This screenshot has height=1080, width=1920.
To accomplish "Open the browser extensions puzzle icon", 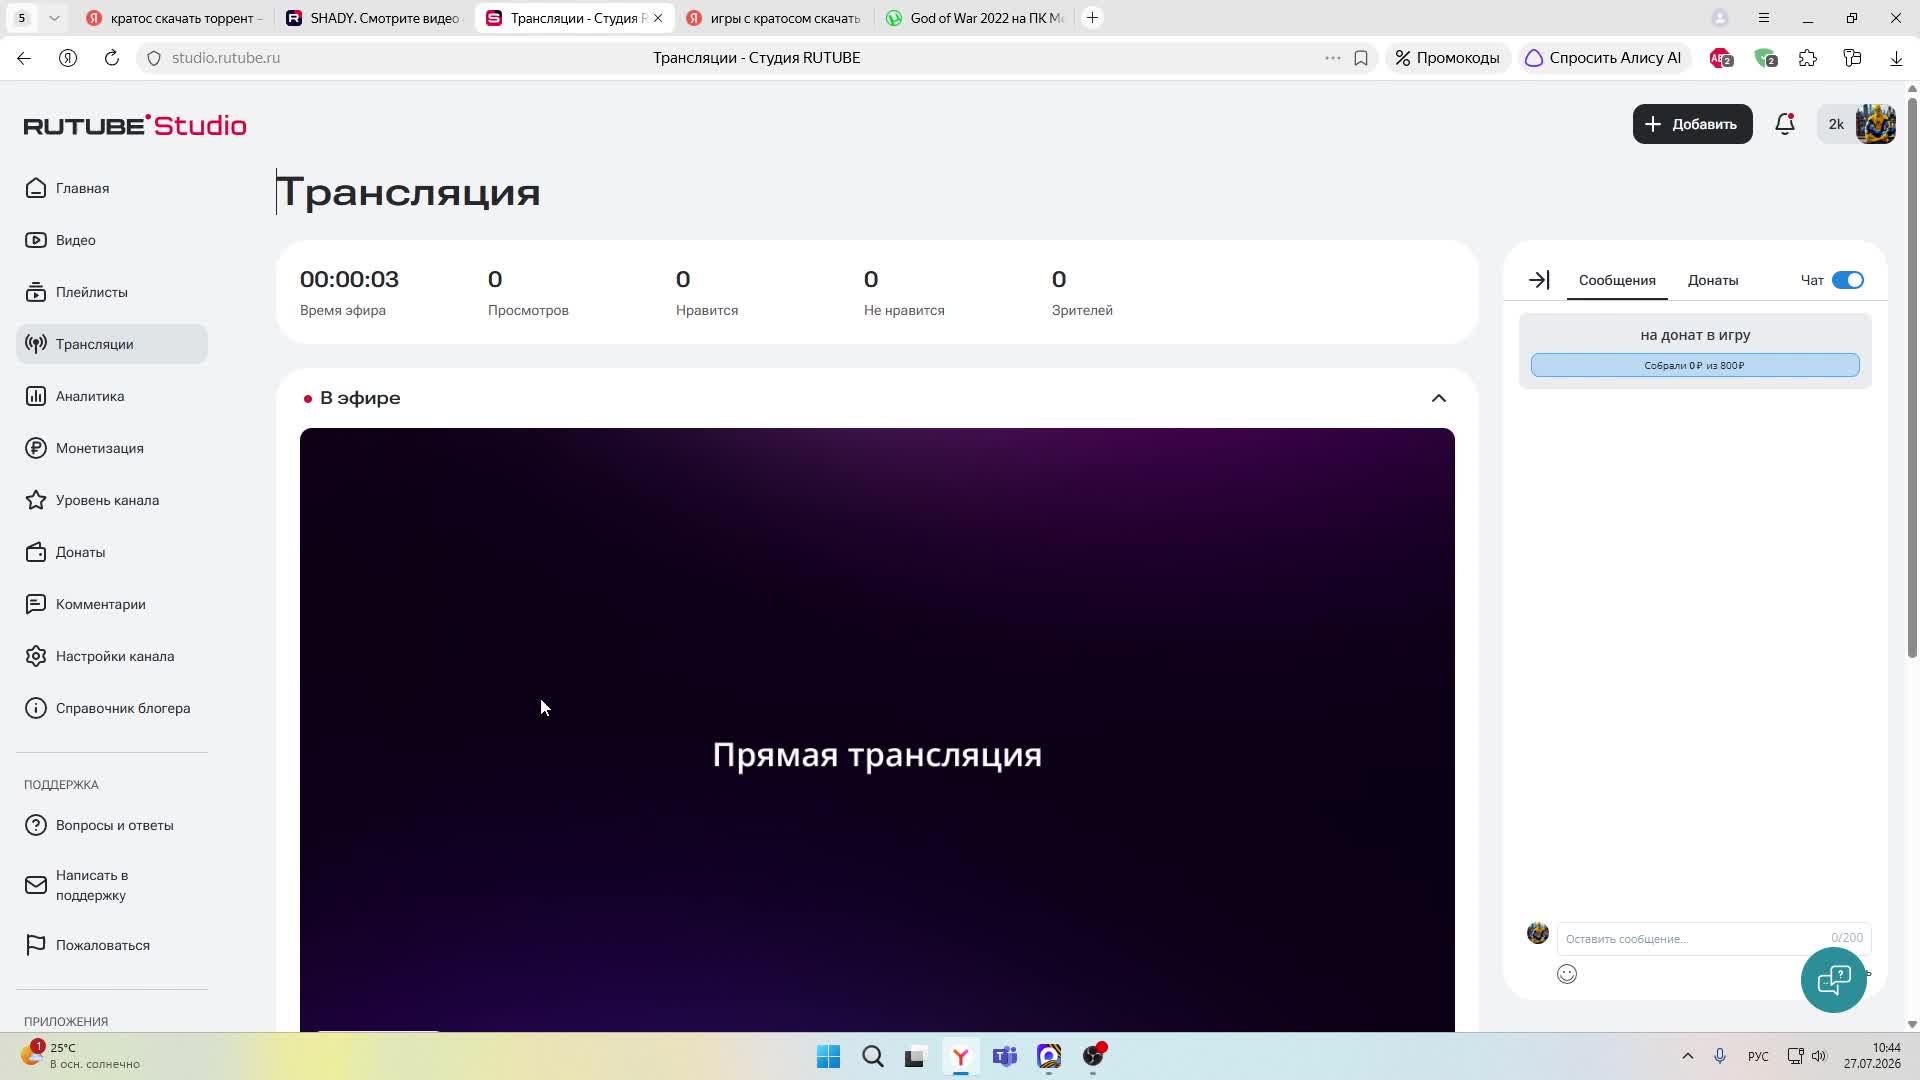I will 1808,58.
